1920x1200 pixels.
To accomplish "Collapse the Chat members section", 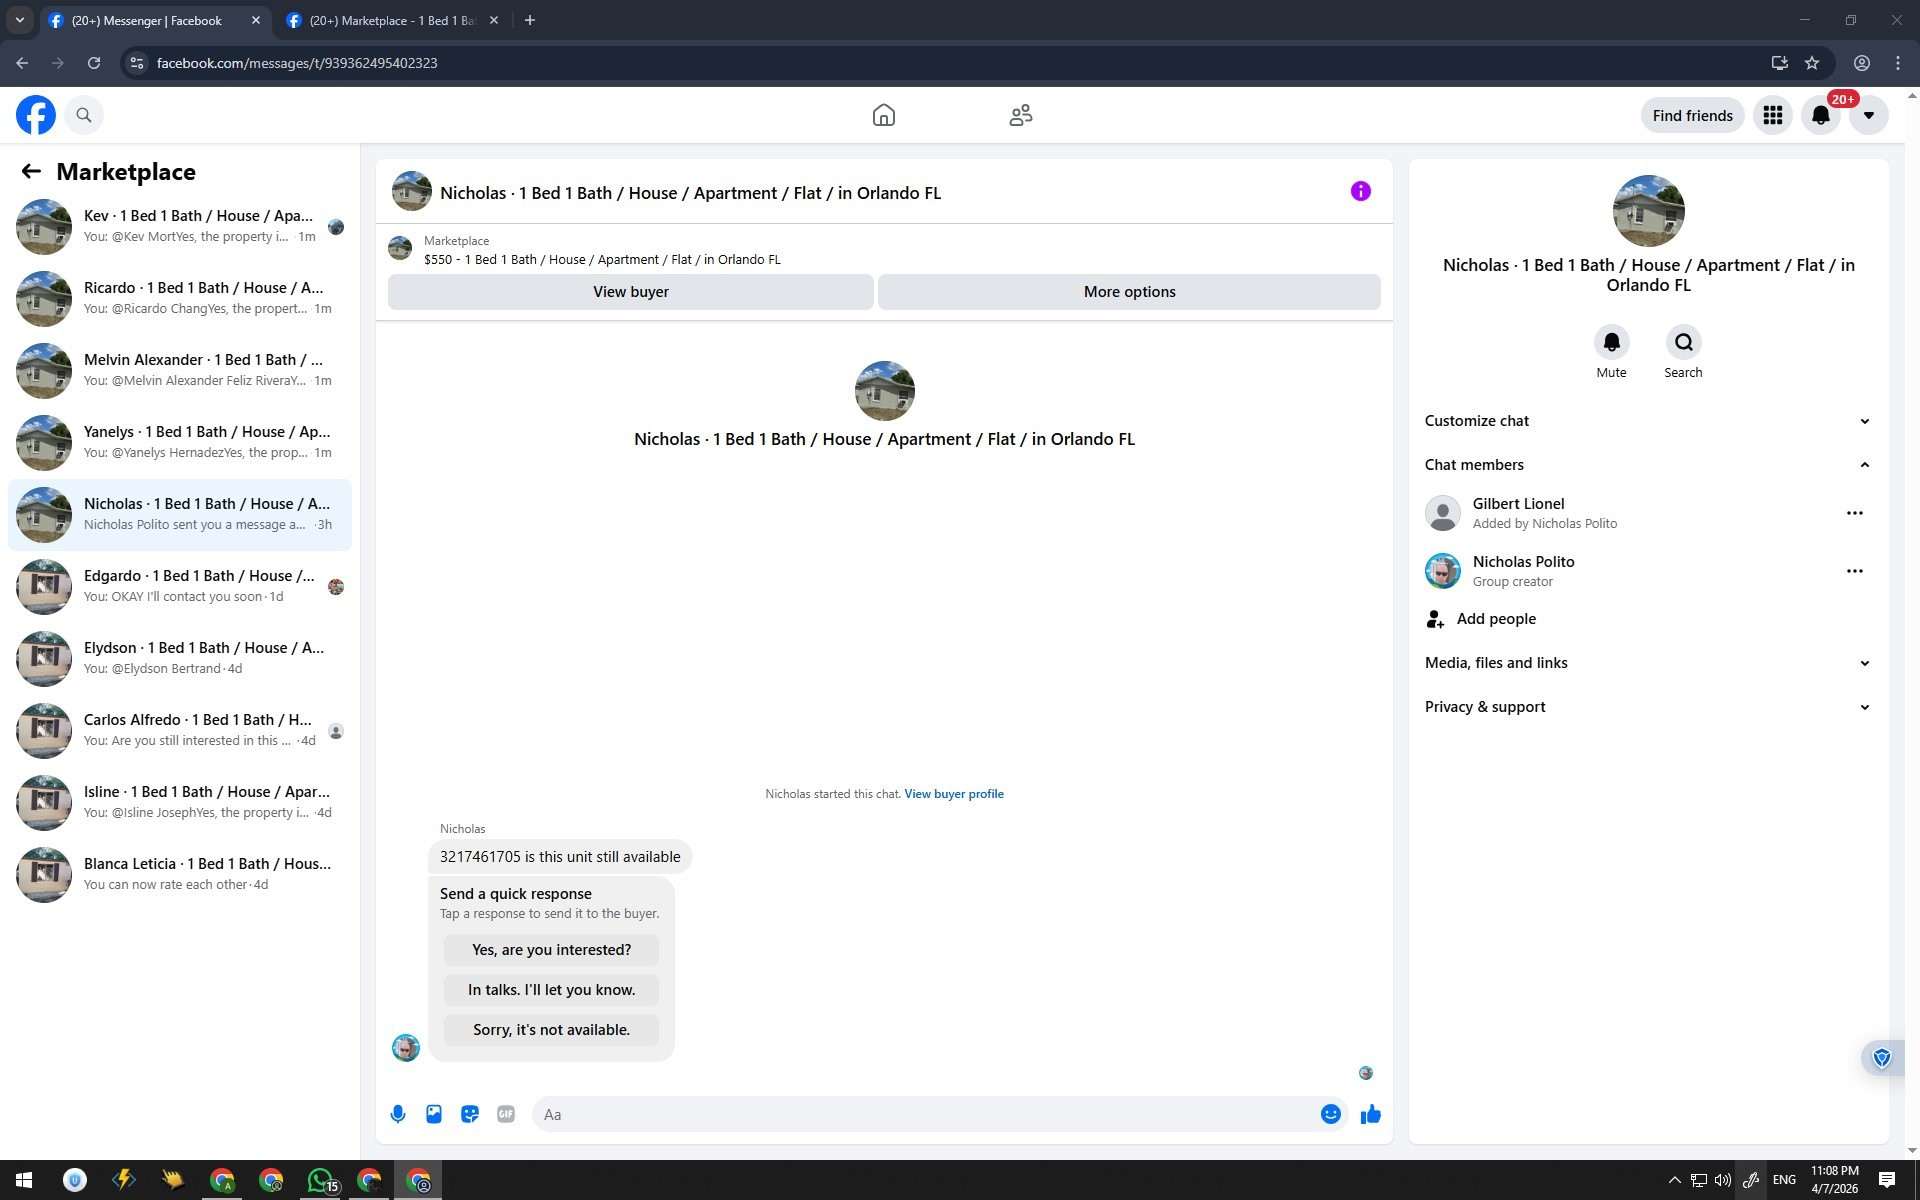I will tap(1648, 465).
